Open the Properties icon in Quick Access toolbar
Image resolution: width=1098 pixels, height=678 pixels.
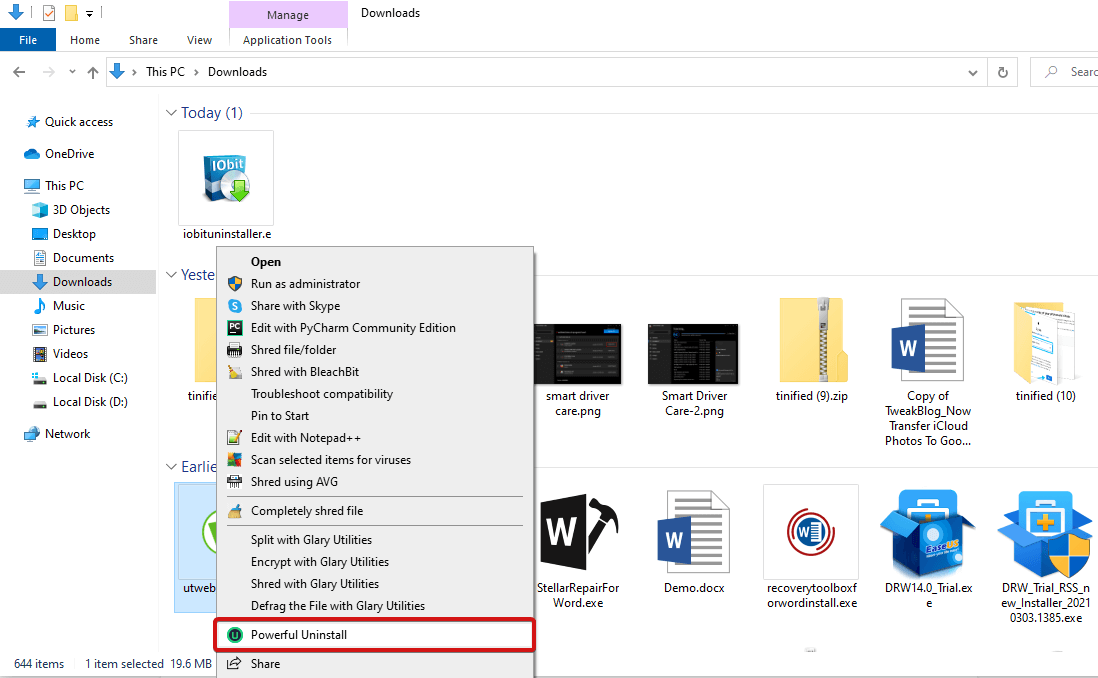coord(48,13)
